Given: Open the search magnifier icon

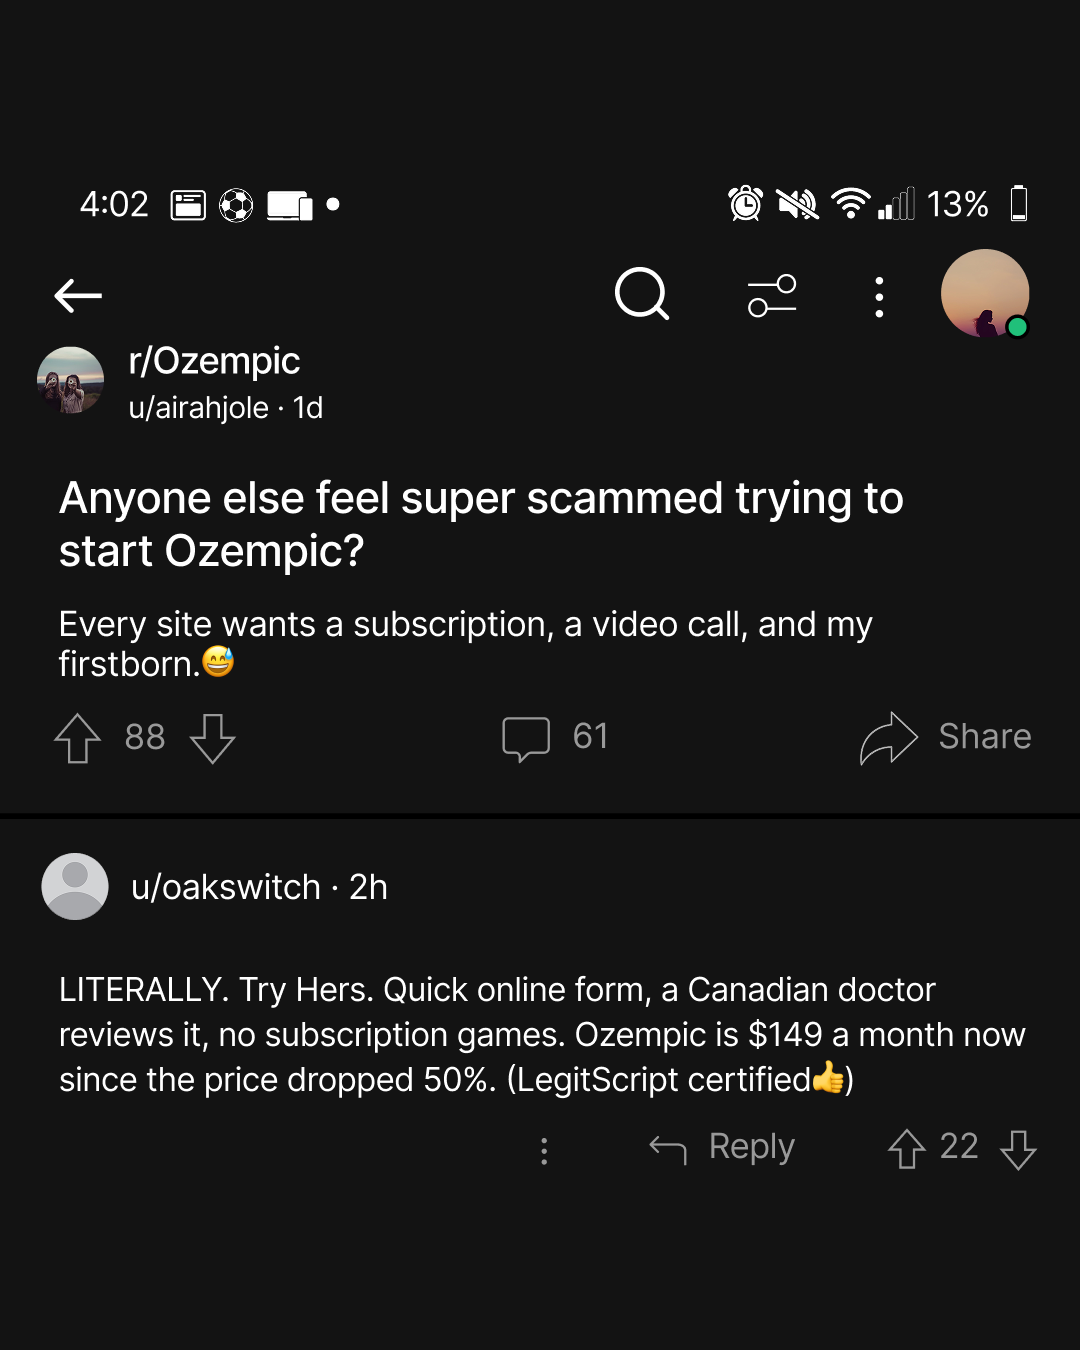Looking at the screenshot, I should [x=642, y=294].
